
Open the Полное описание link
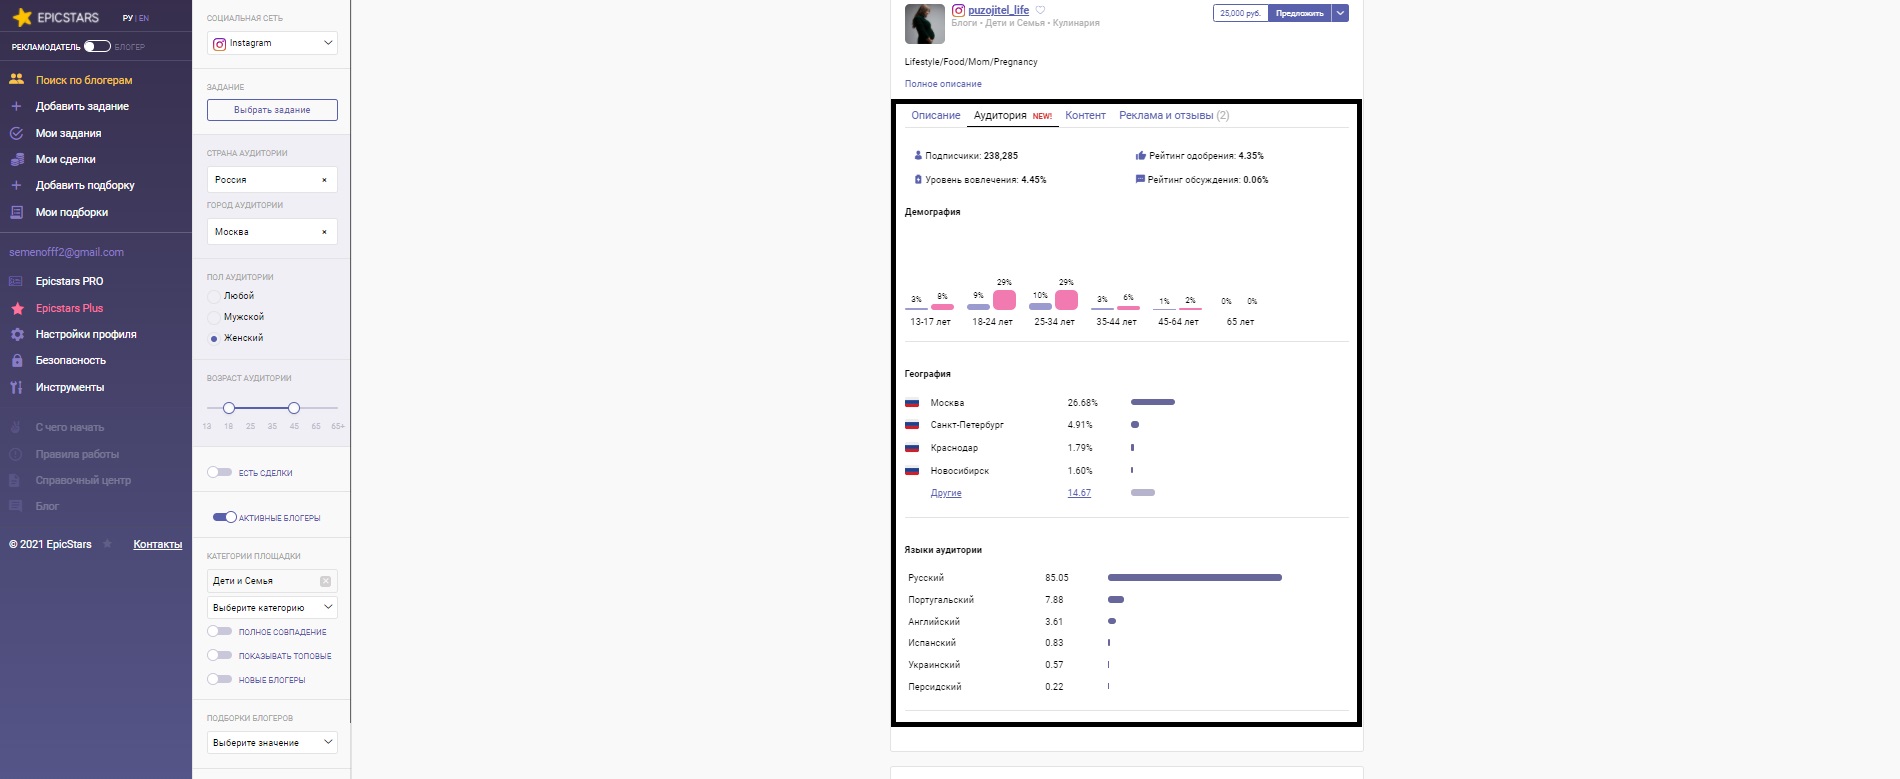[943, 84]
